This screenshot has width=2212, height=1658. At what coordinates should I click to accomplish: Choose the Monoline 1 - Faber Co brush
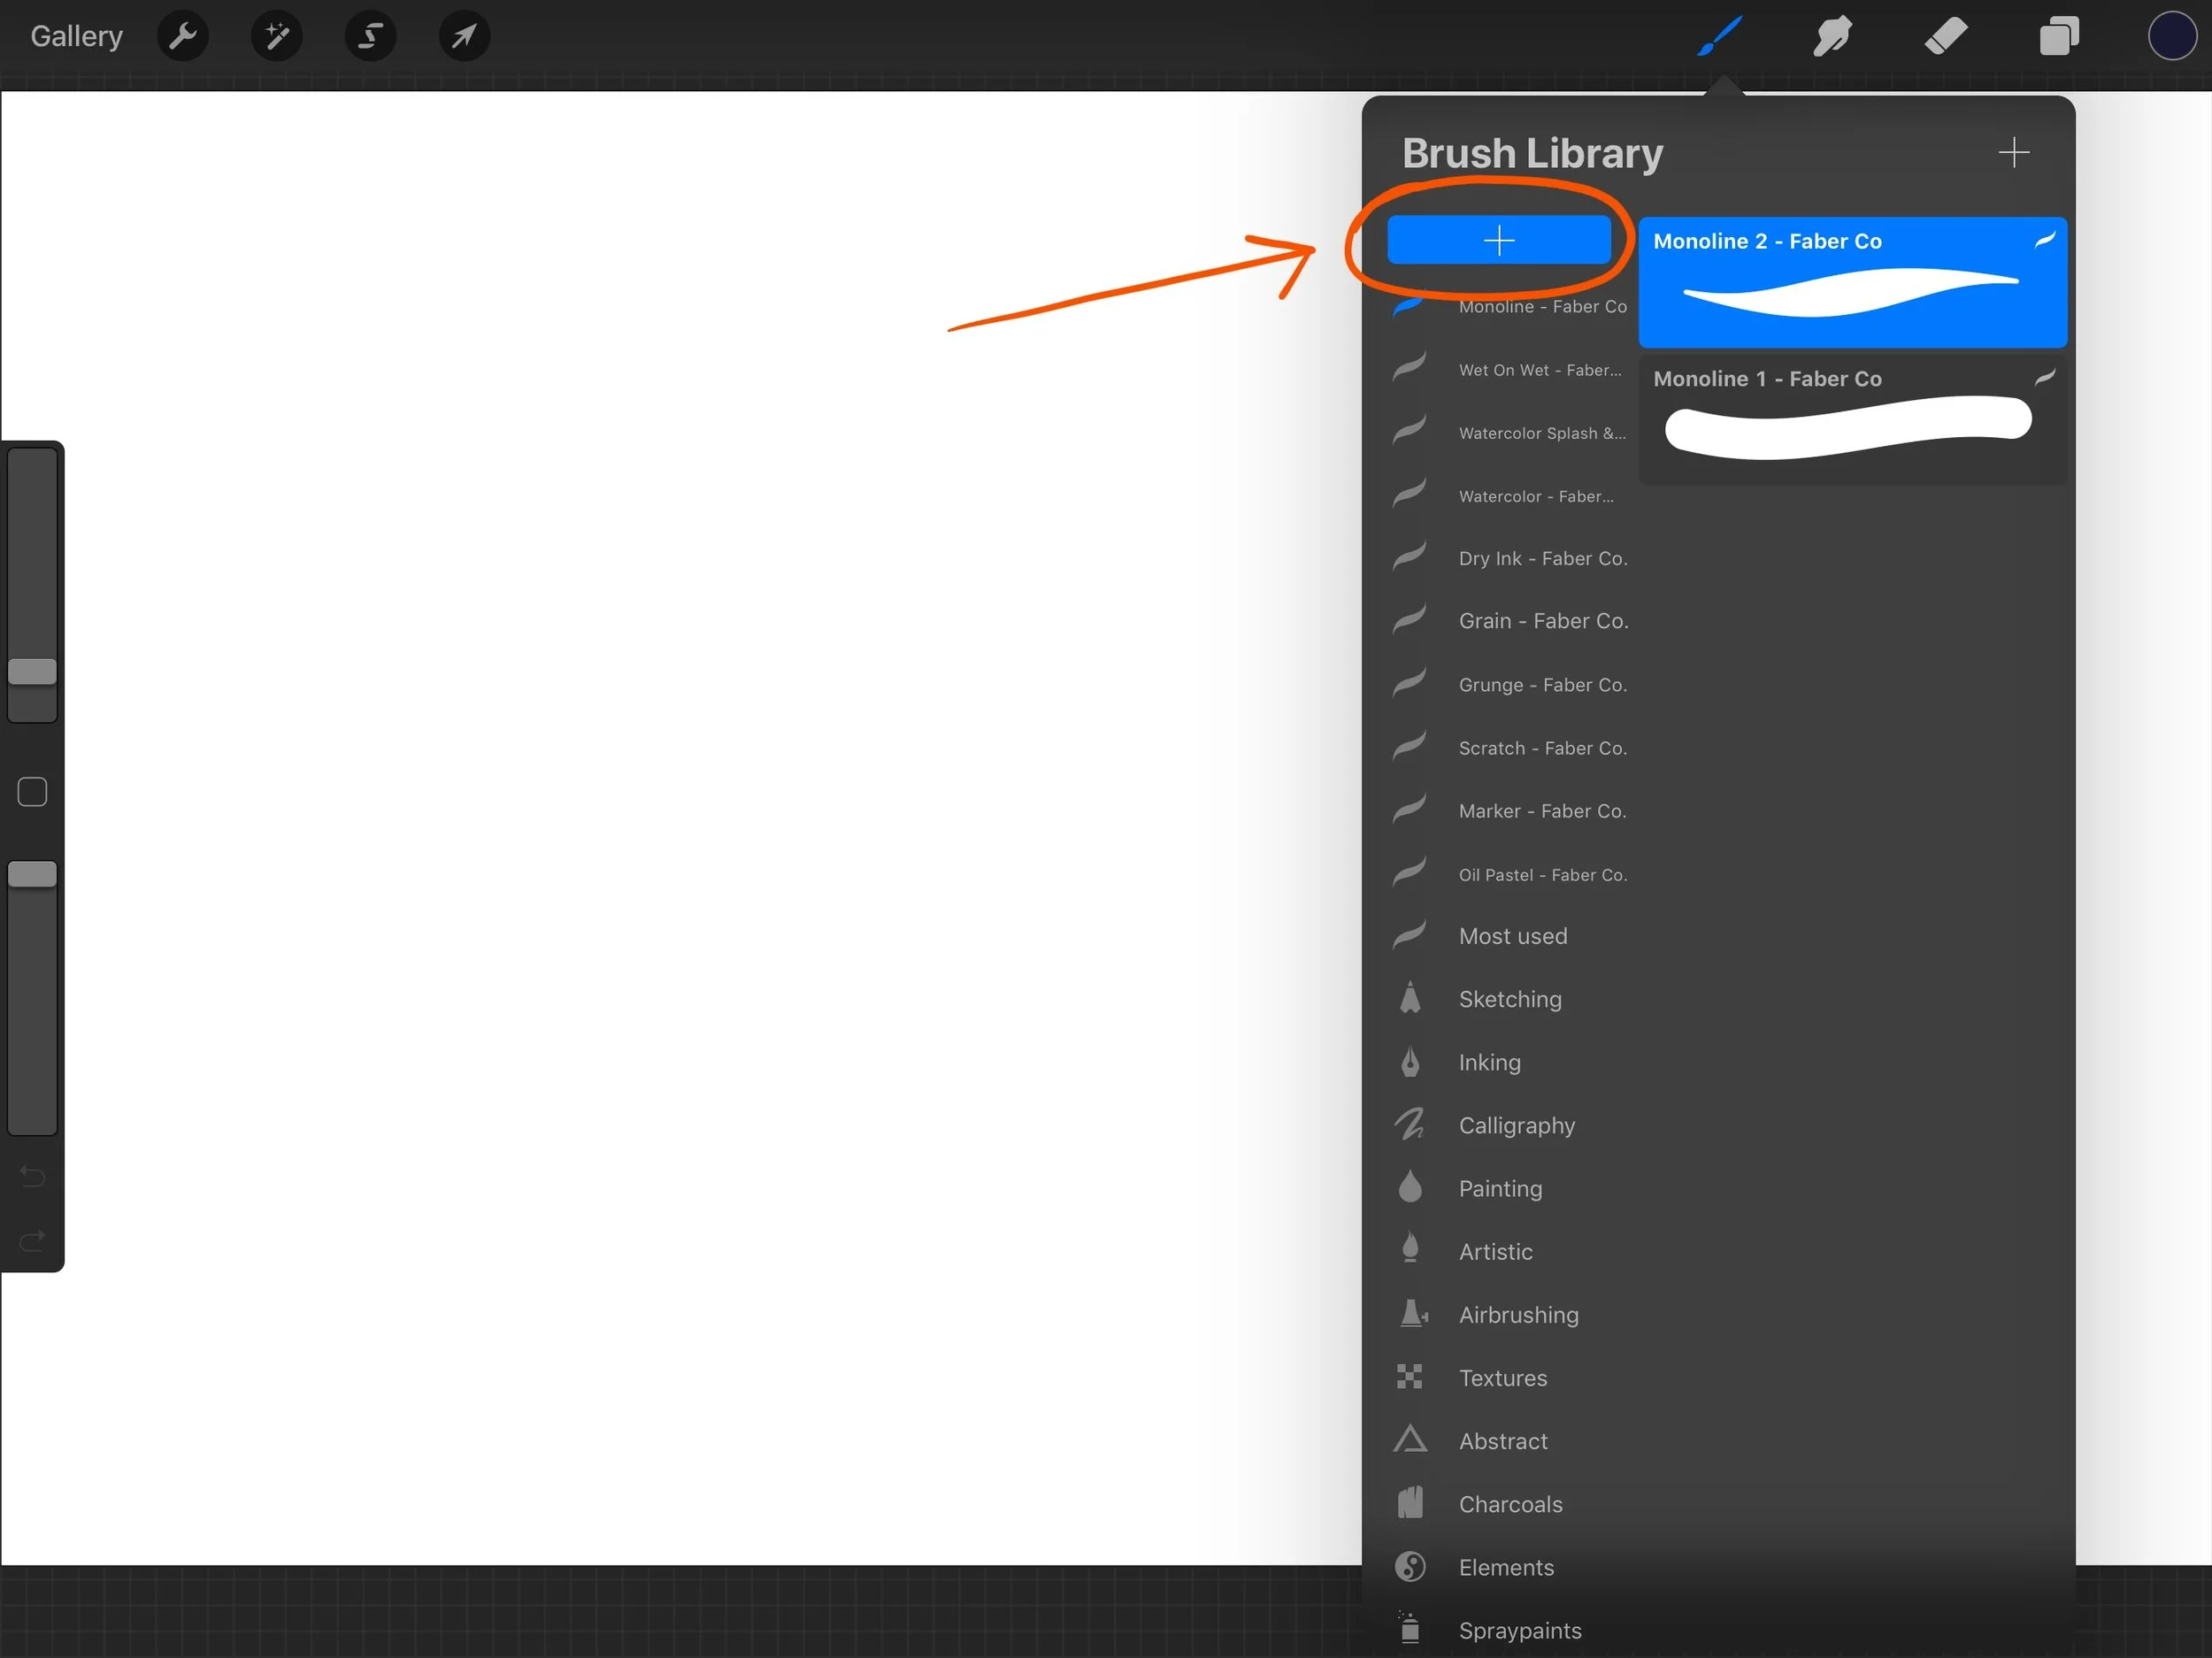pyautogui.click(x=1851, y=420)
